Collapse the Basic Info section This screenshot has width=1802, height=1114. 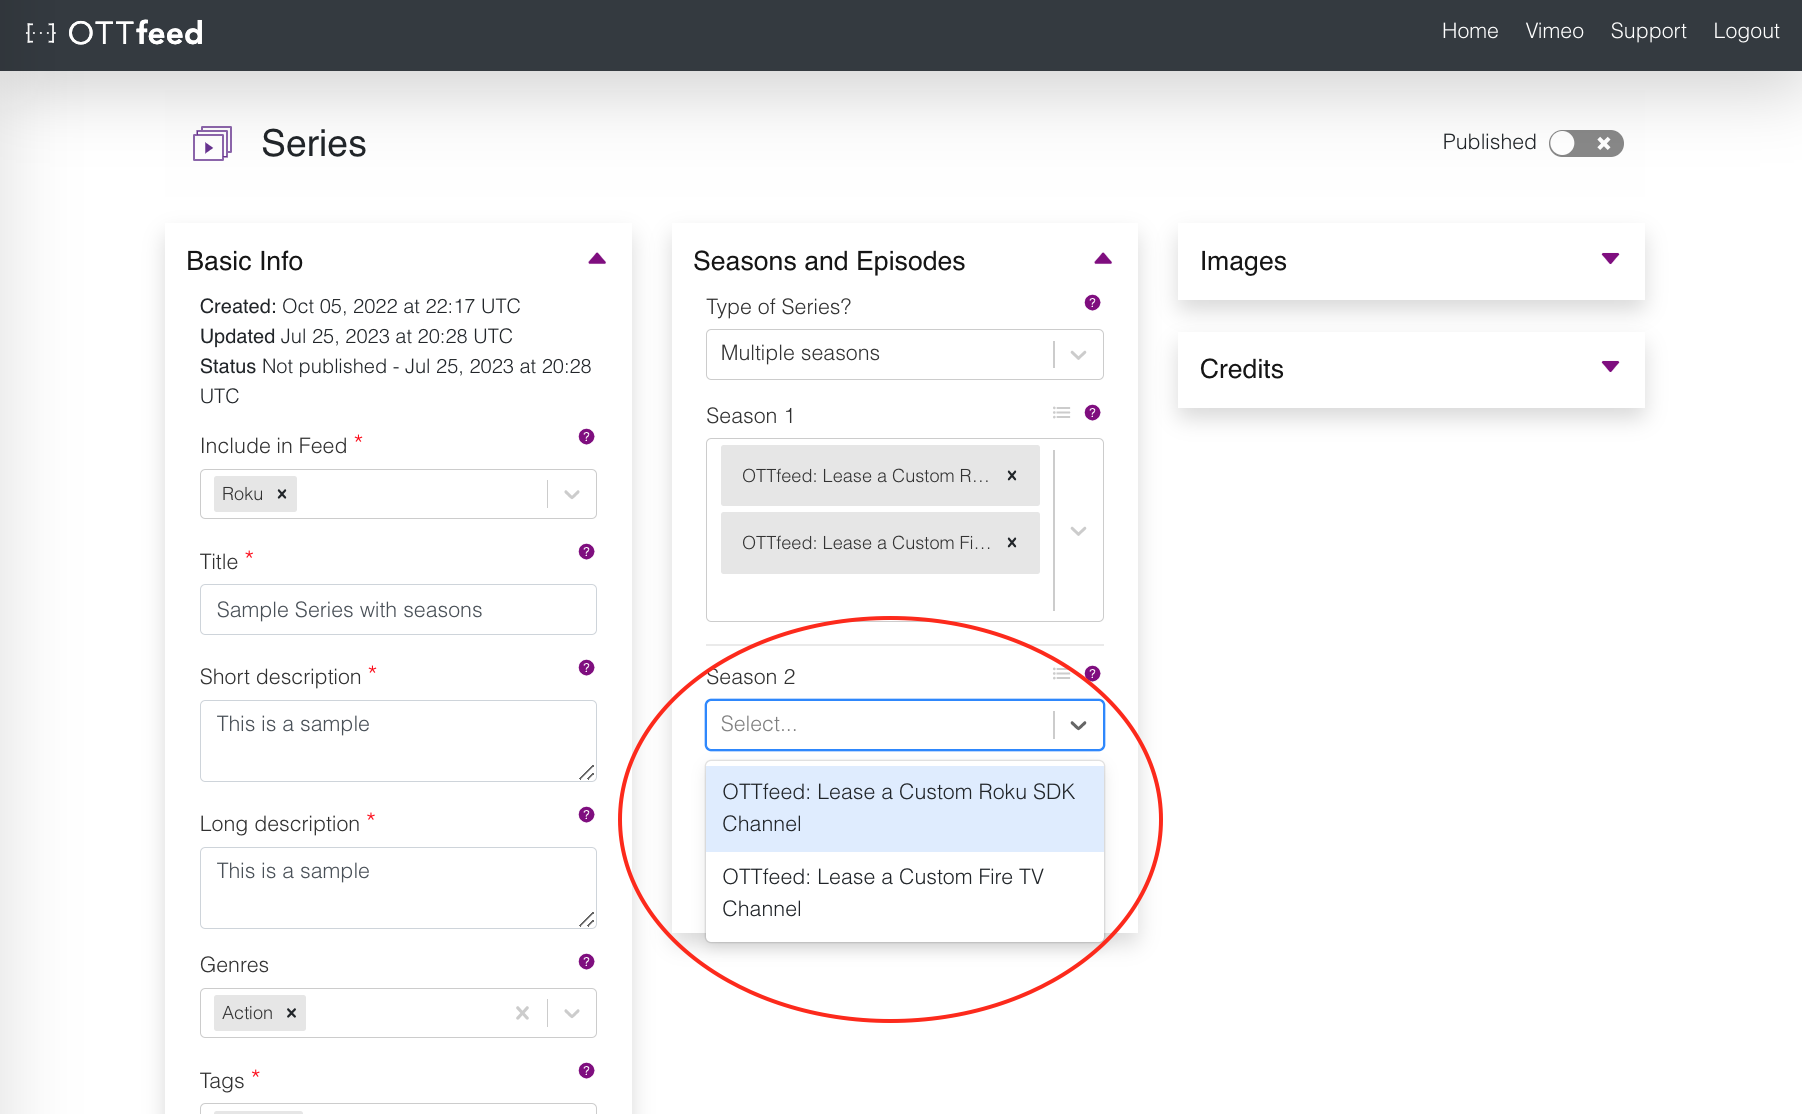point(596,258)
